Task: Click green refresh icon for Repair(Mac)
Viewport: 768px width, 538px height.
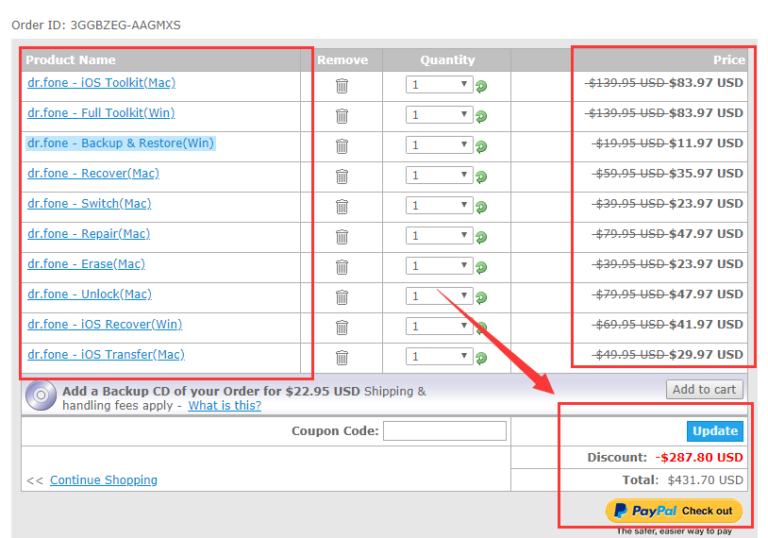Action: click(x=481, y=237)
